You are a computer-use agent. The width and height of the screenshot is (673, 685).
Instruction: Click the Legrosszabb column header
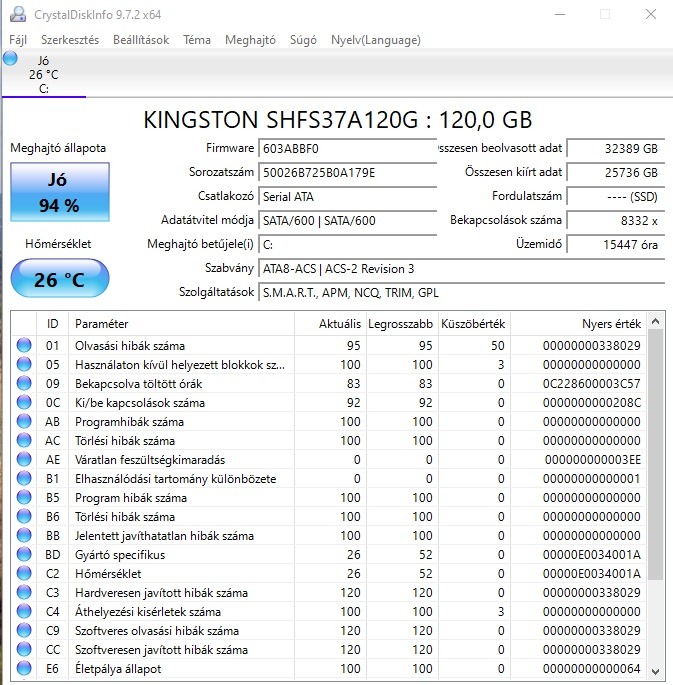[x=402, y=324]
